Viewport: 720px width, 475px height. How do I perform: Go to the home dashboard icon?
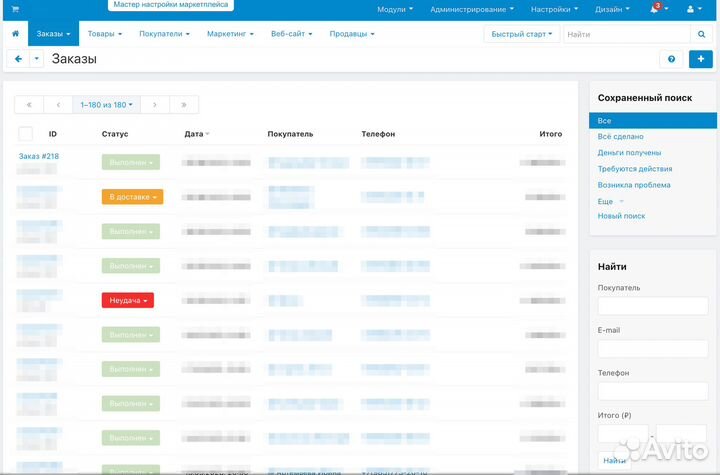15,34
